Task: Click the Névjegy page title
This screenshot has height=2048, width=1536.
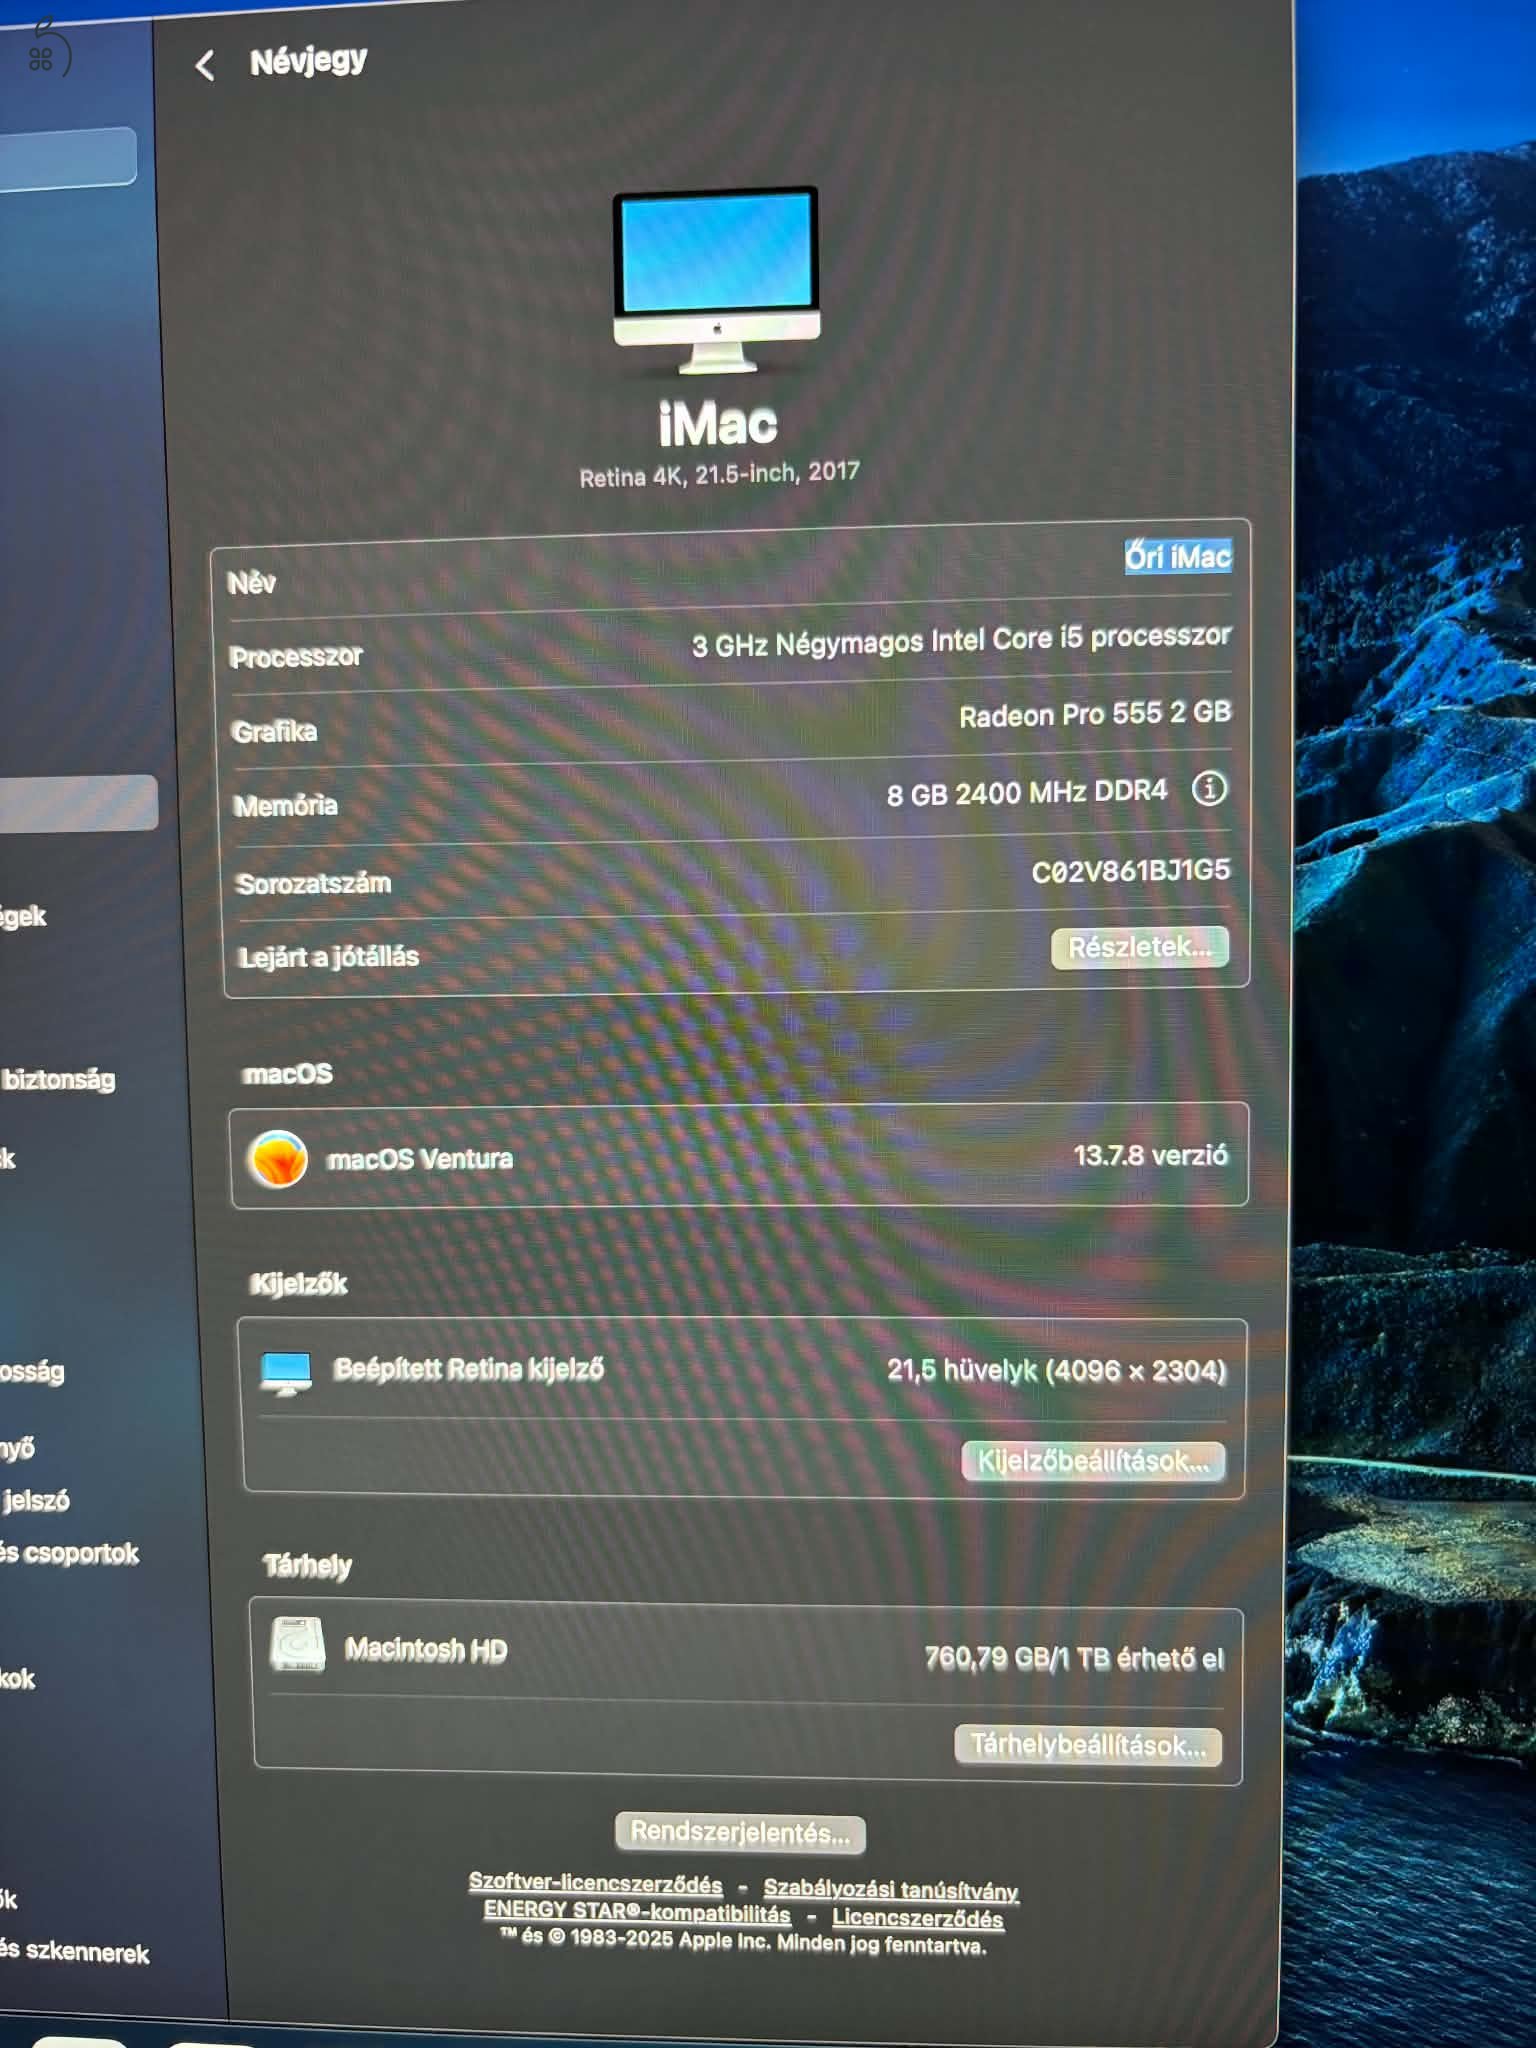Action: [x=308, y=61]
